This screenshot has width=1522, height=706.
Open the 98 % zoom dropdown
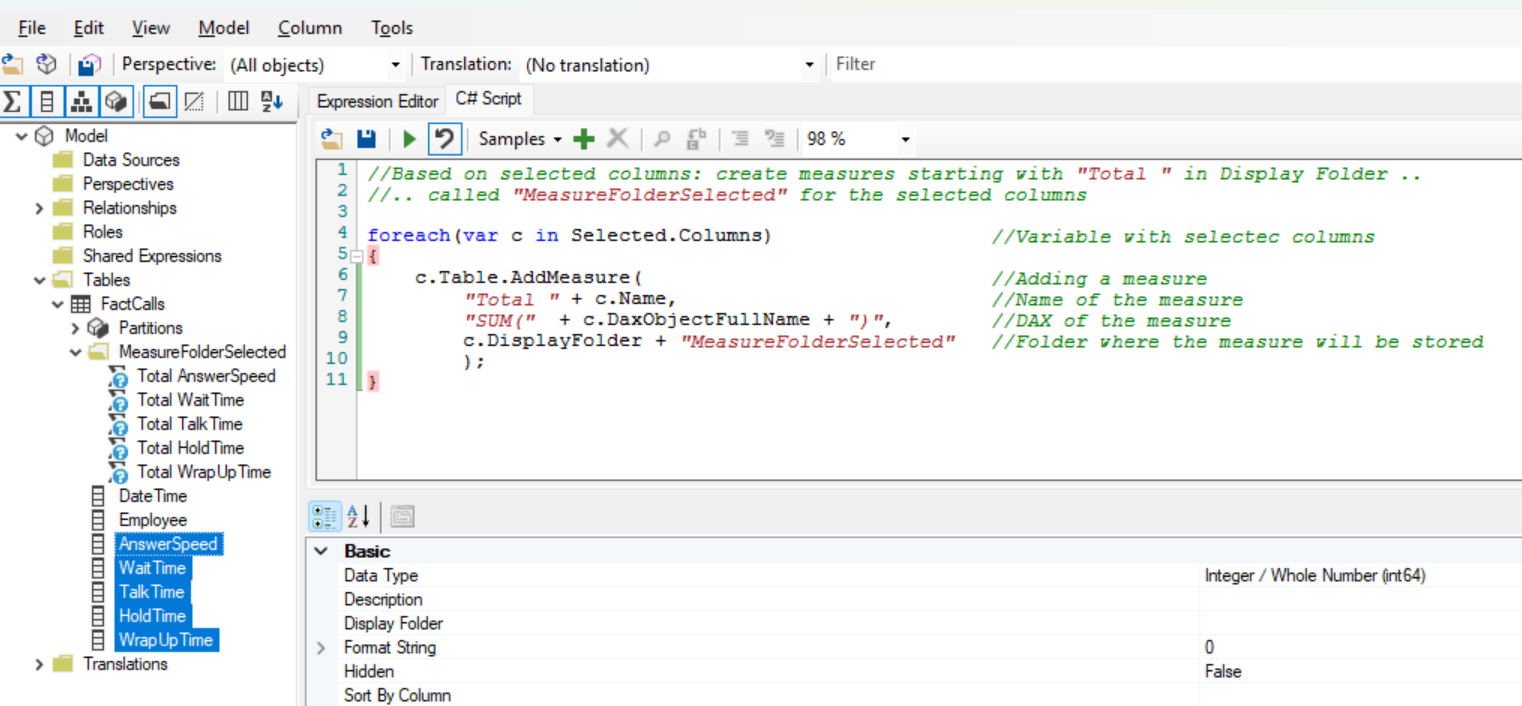(906, 140)
